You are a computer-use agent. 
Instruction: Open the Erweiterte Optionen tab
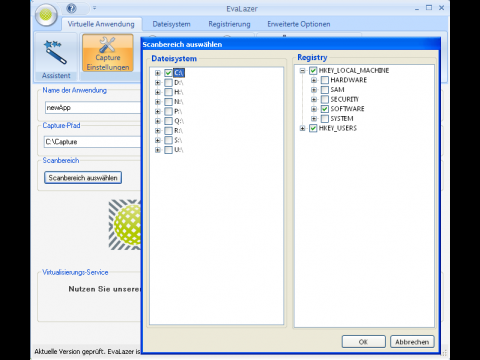299,24
